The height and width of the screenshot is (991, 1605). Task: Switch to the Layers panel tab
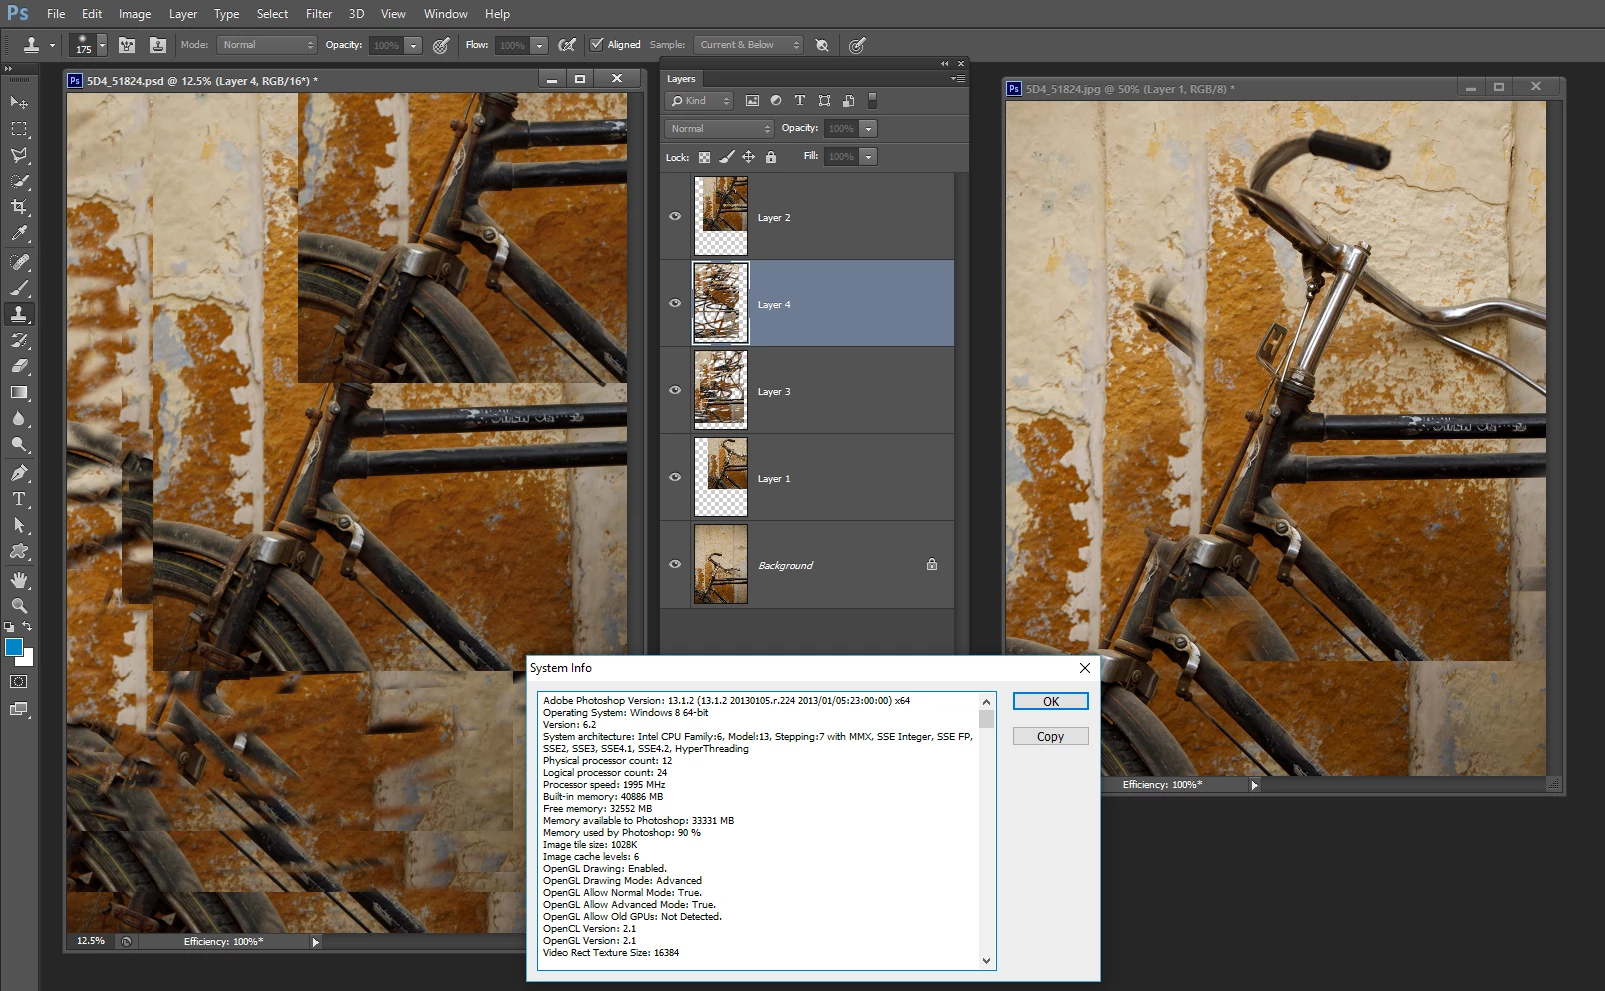pyautogui.click(x=681, y=79)
